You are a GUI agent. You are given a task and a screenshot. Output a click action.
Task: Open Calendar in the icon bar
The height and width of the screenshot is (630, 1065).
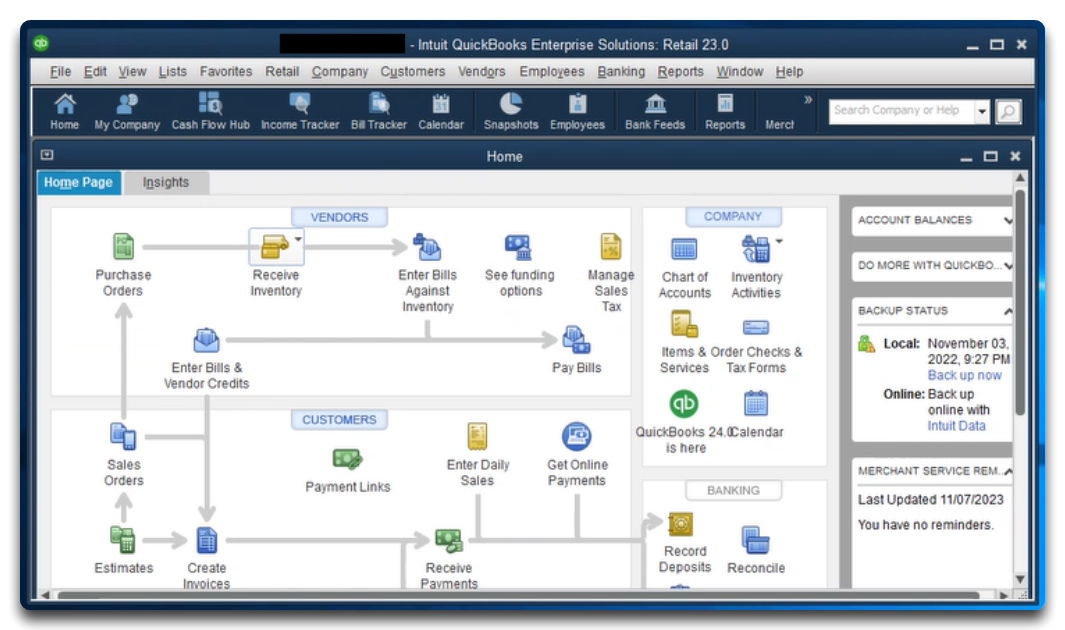click(441, 112)
